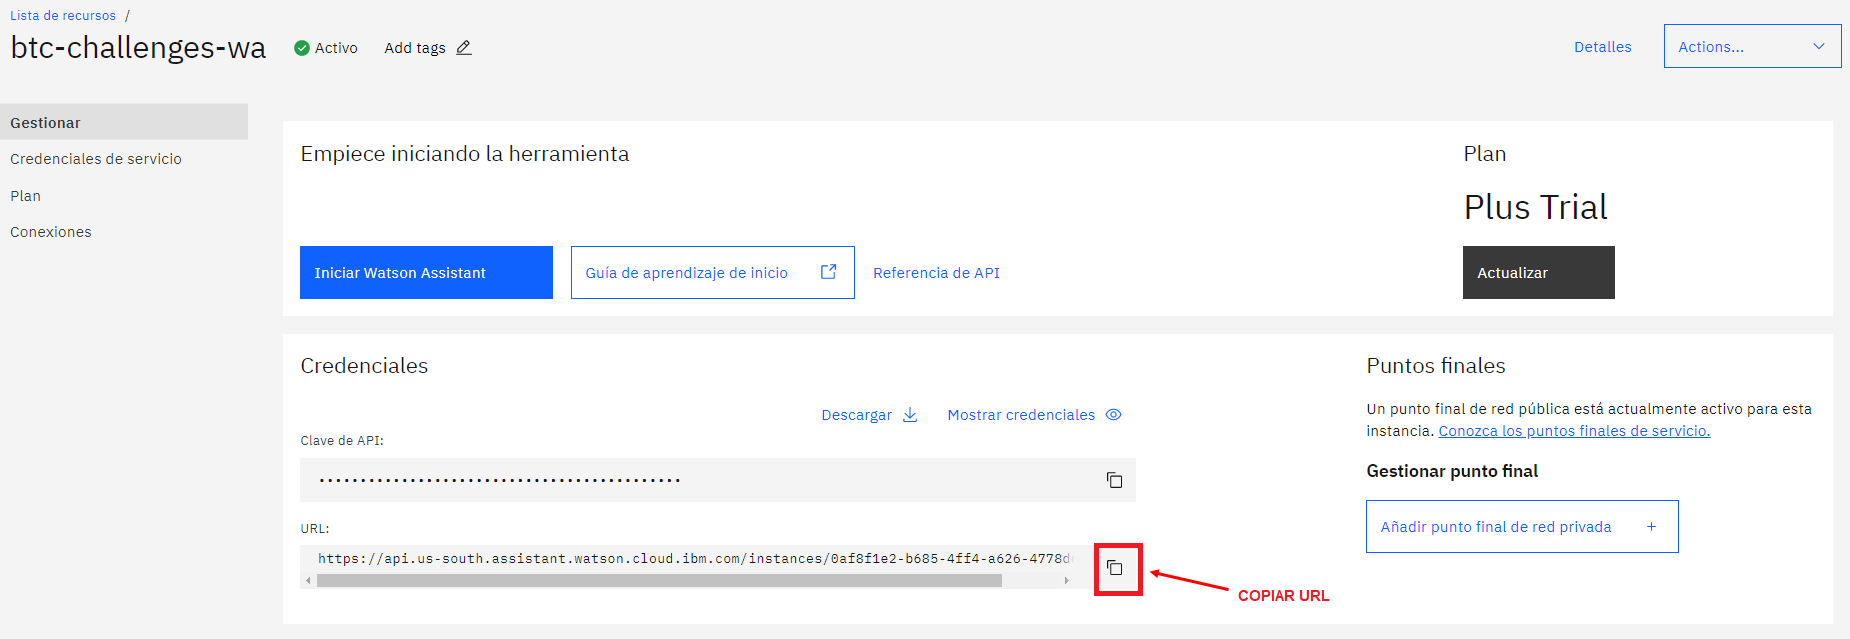Click the Gestionar punto final heading
The height and width of the screenshot is (639, 1850).
click(1452, 471)
